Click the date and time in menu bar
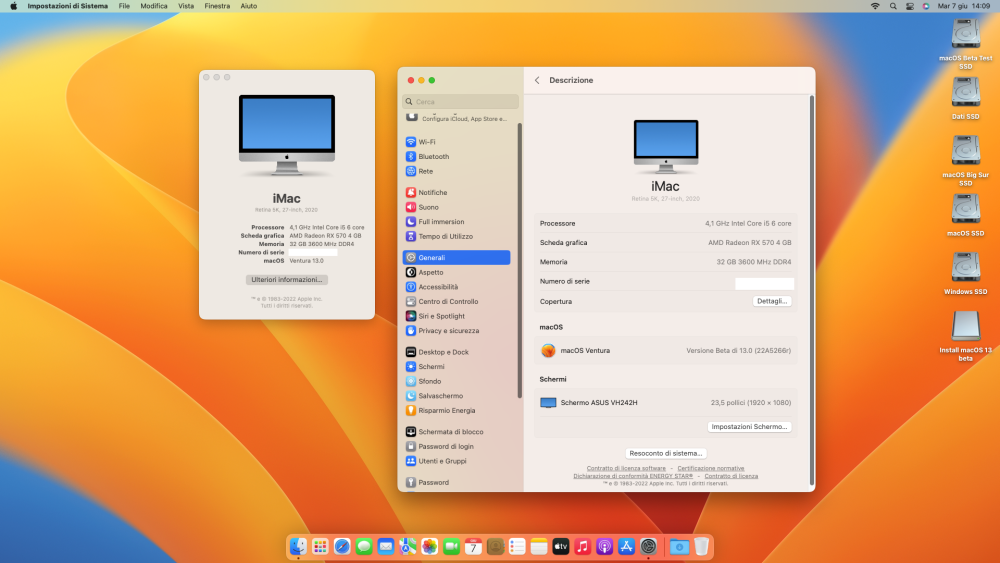The height and width of the screenshot is (563, 1000). (964, 6)
